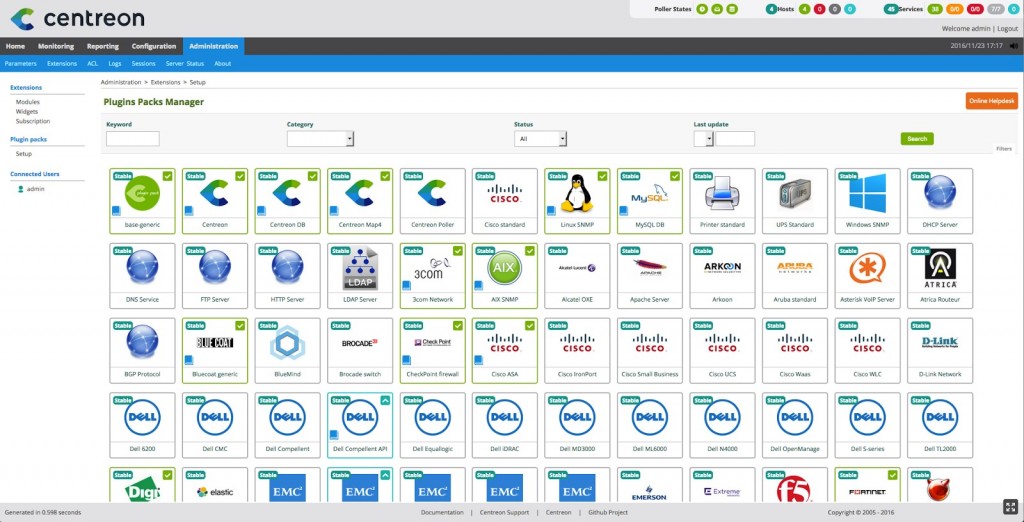The height and width of the screenshot is (522, 1024).
Task: Go to the Extensions submenu
Action: point(62,63)
